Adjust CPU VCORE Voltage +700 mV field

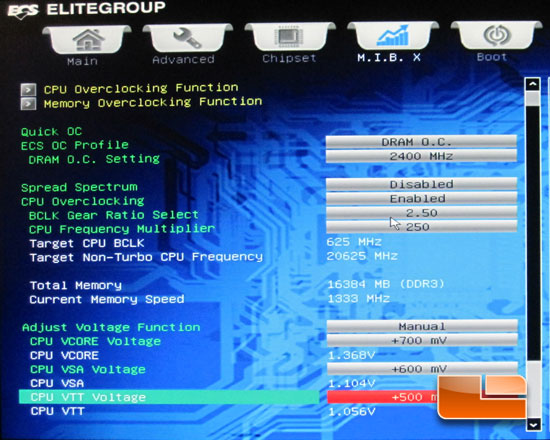[x=422, y=340]
